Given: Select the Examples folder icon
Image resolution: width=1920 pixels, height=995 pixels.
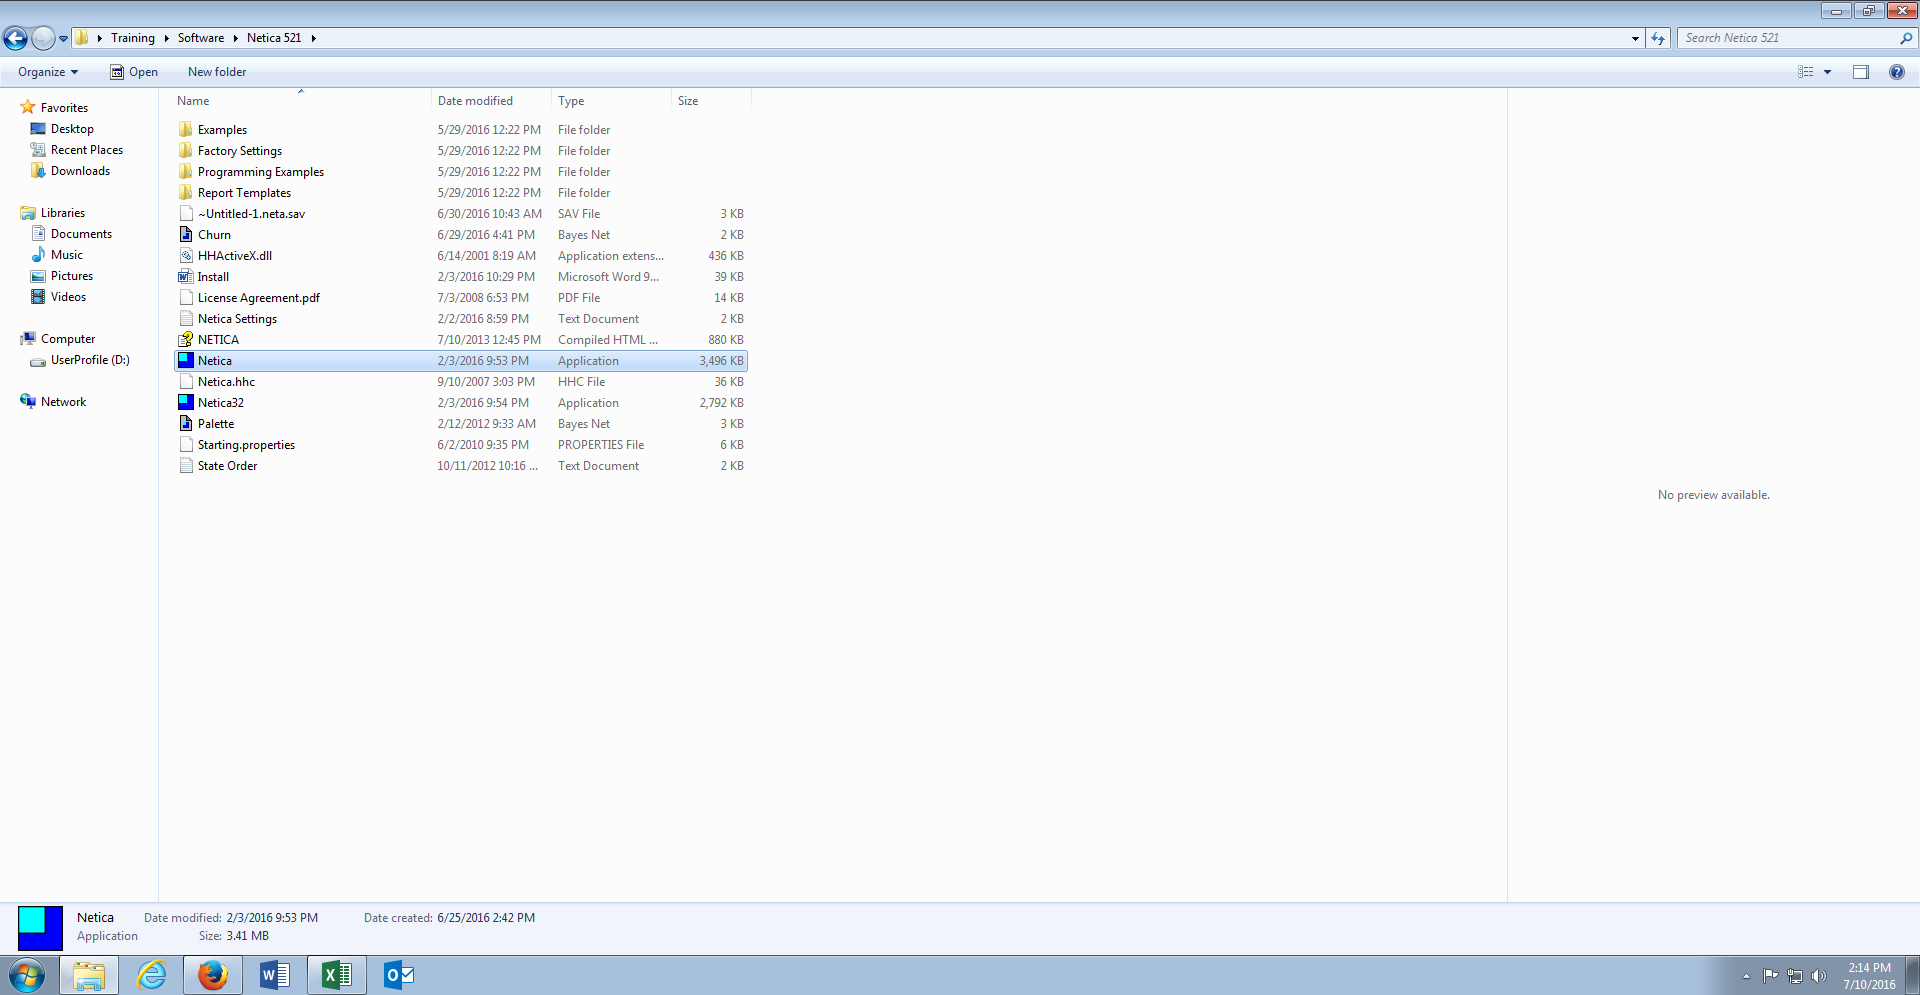Looking at the screenshot, I should (x=186, y=129).
